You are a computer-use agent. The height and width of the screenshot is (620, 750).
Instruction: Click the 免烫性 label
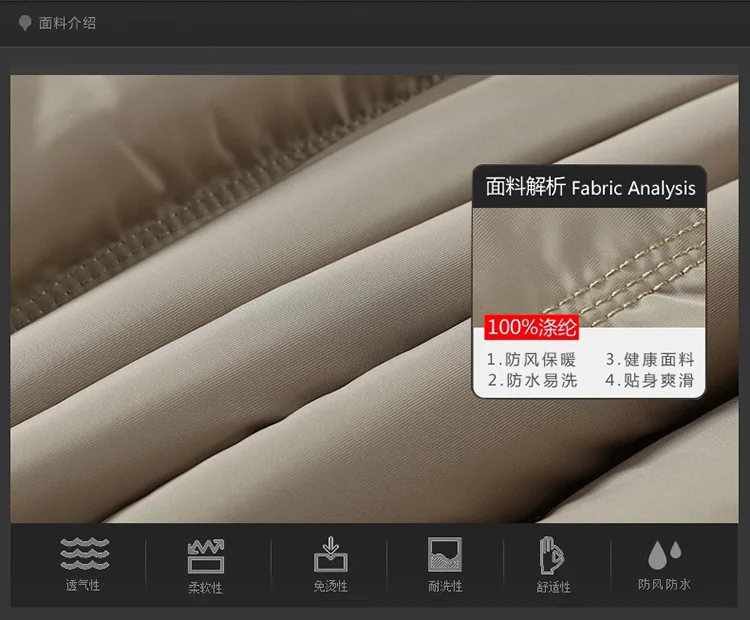(331, 586)
